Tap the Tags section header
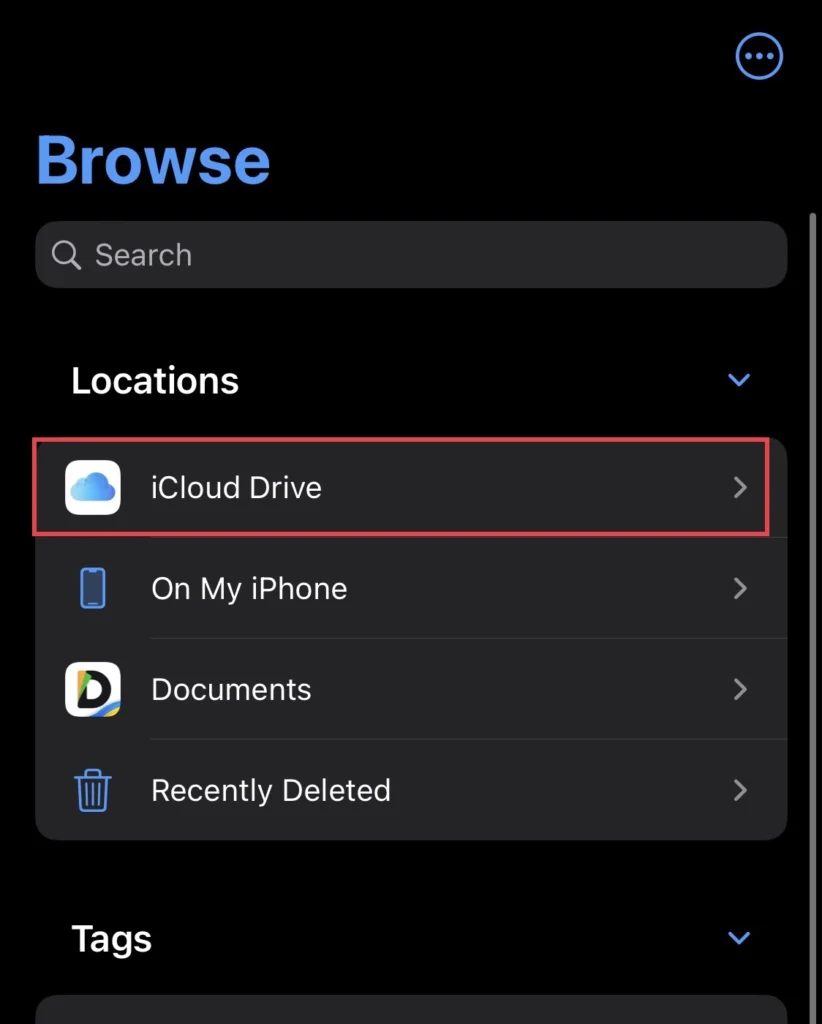The height and width of the screenshot is (1024, 822). tap(112, 939)
